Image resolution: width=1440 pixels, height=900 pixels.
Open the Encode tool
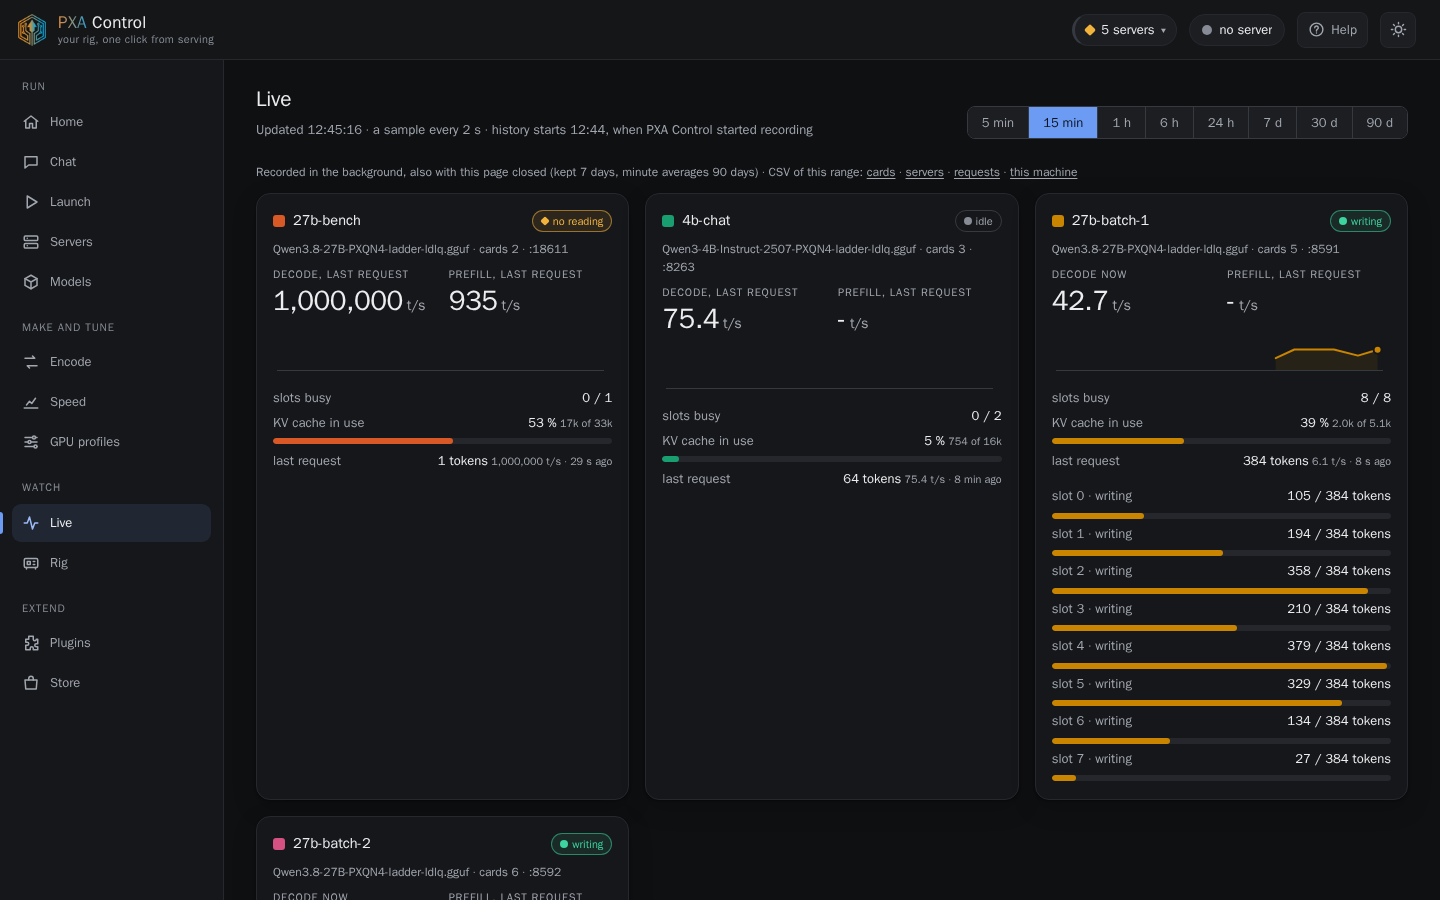[111, 362]
